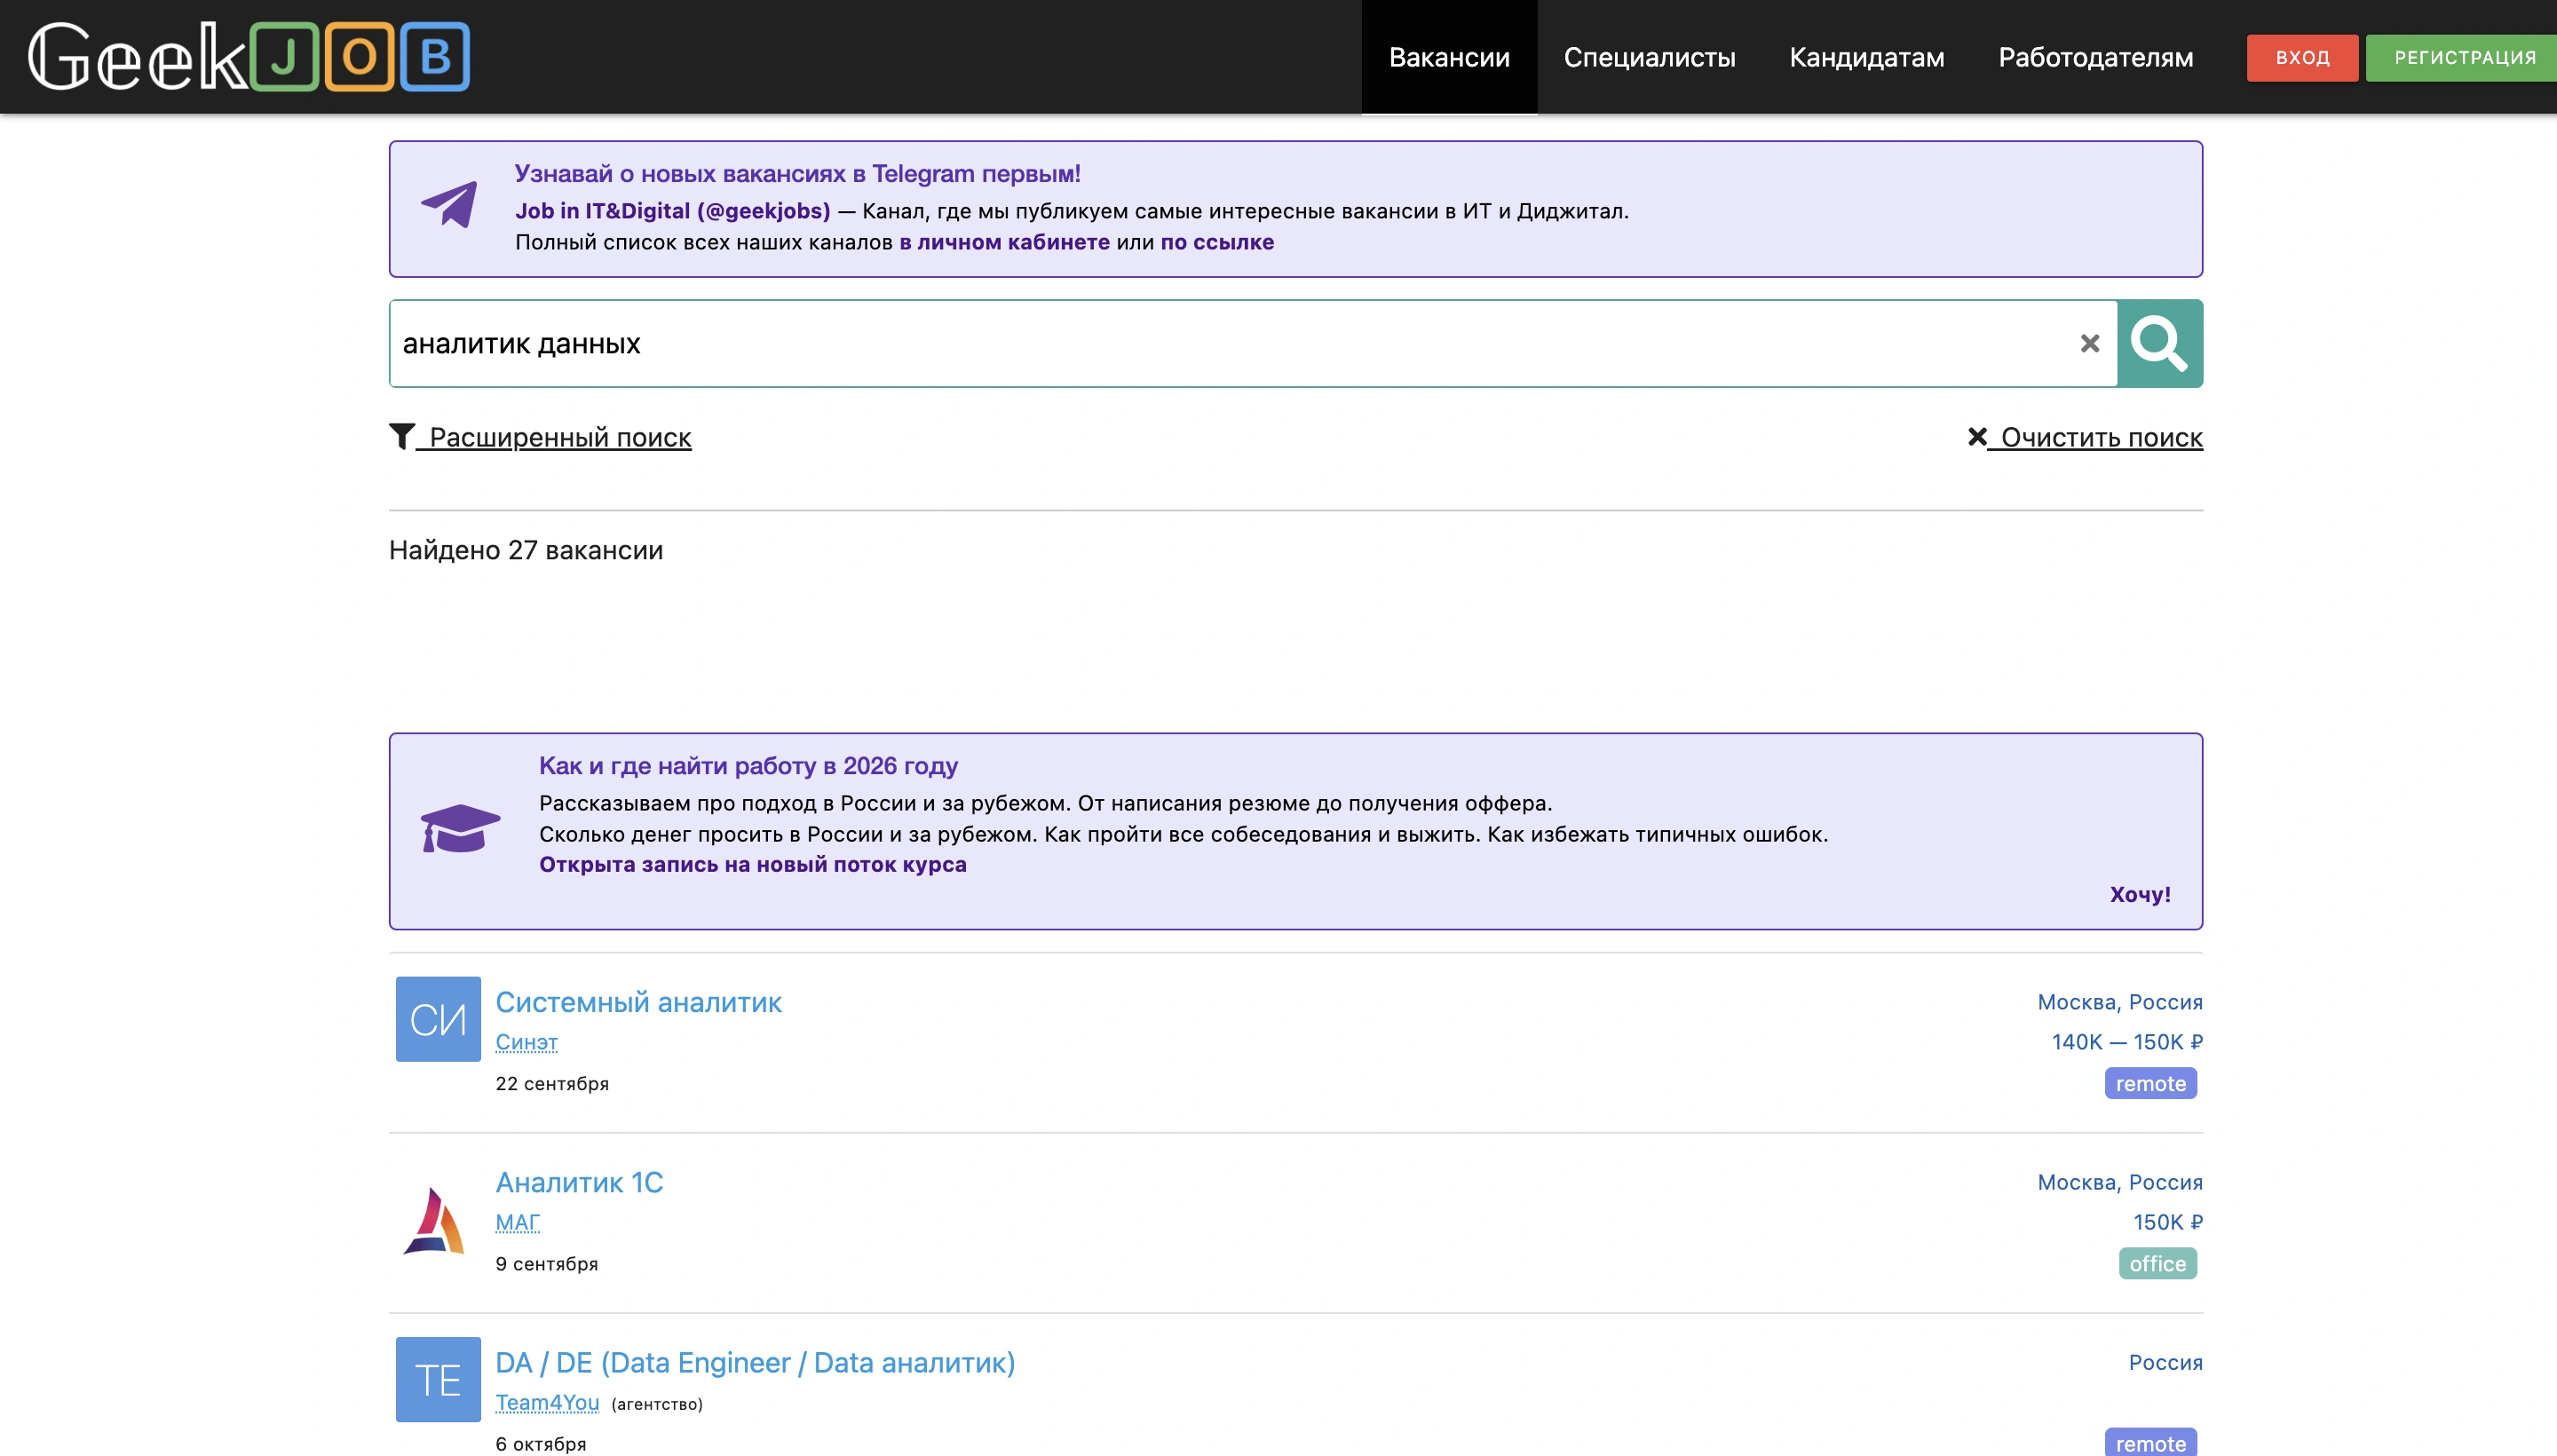Viewport: 2557px width, 1456px height.
Task: Open the DA / DE Data Engineer vacancy
Action: 755,1362
